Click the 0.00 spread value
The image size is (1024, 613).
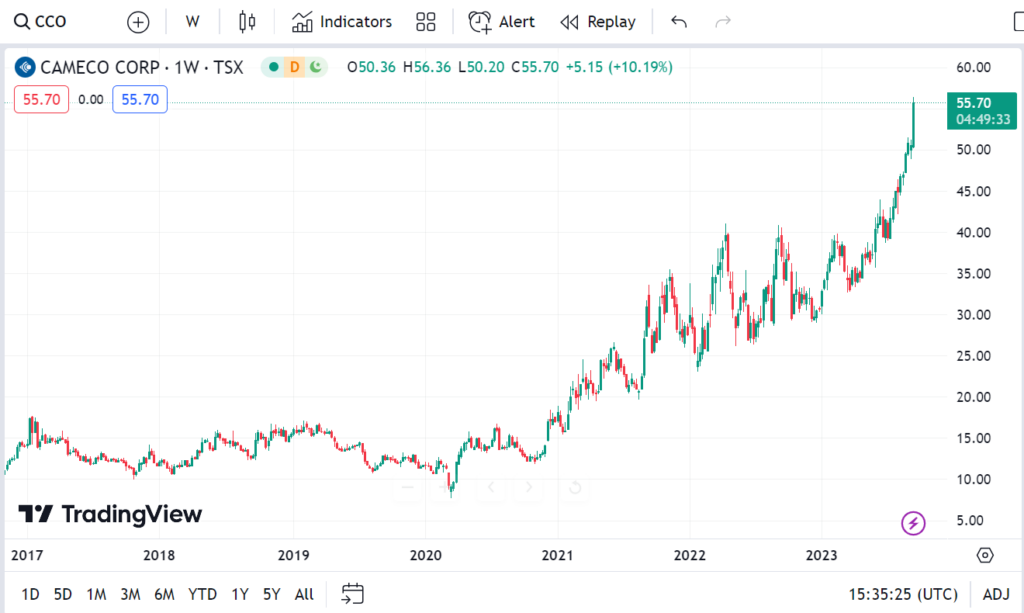91,99
